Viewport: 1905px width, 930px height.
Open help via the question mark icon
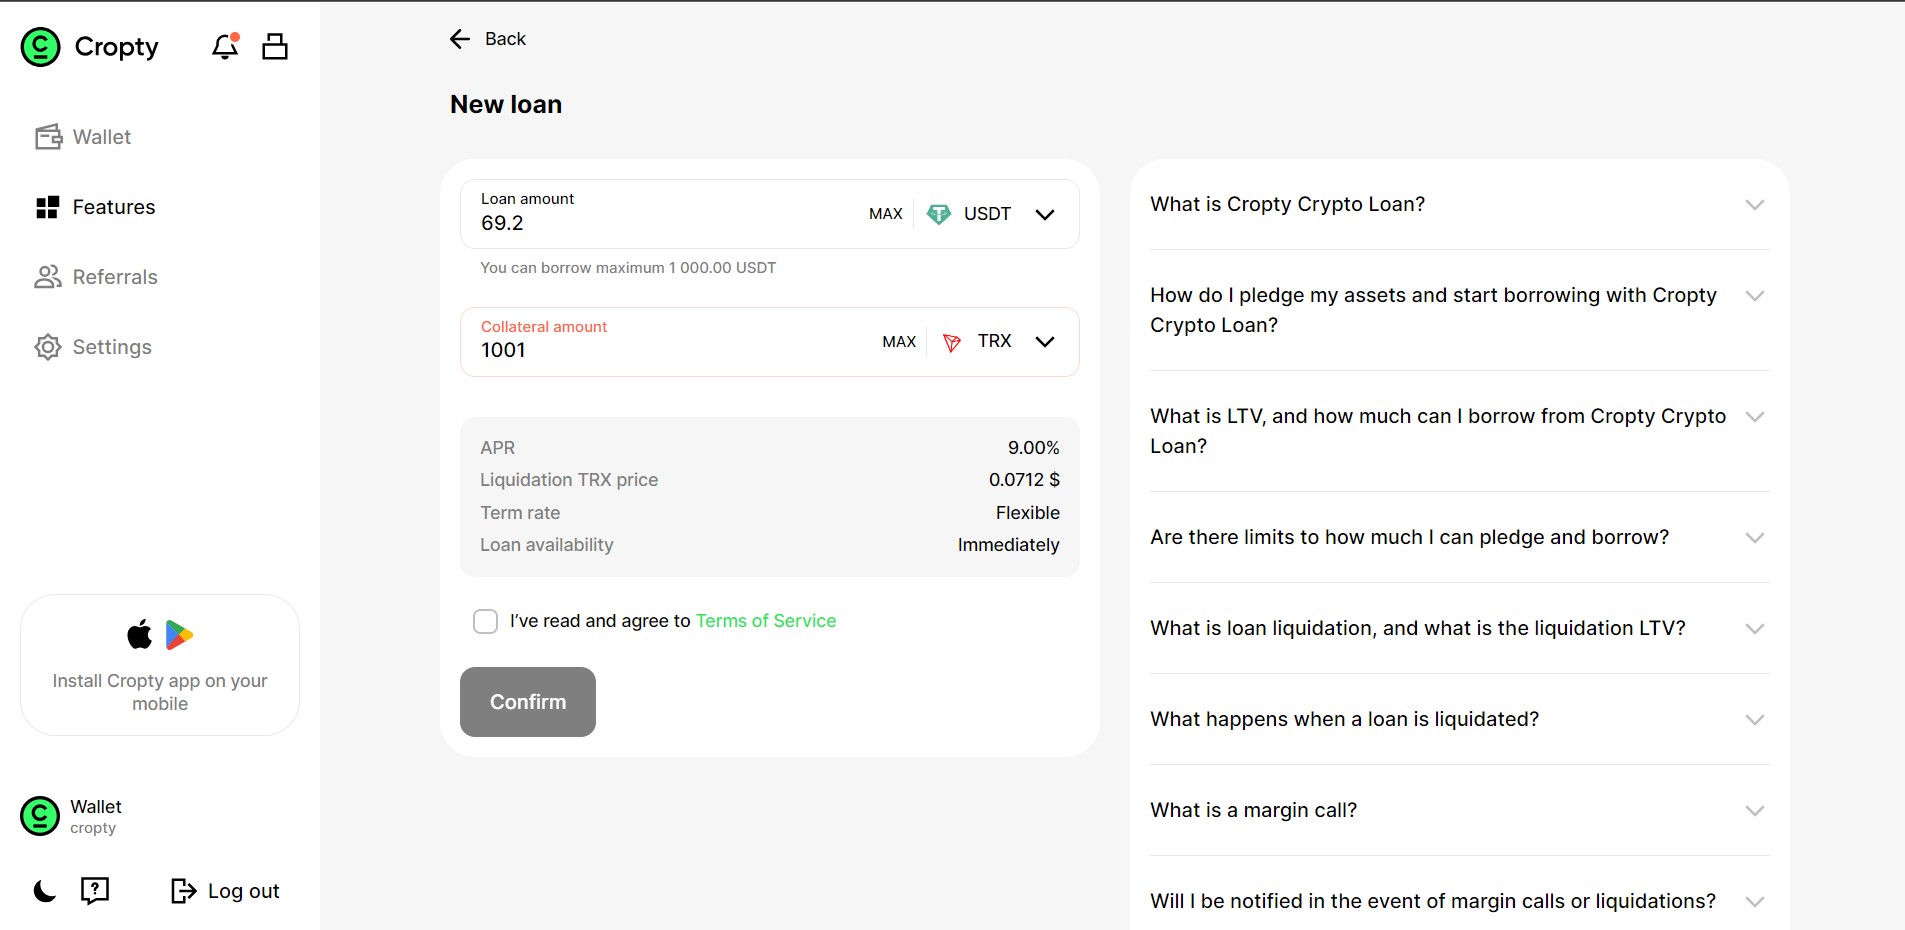click(x=95, y=891)
